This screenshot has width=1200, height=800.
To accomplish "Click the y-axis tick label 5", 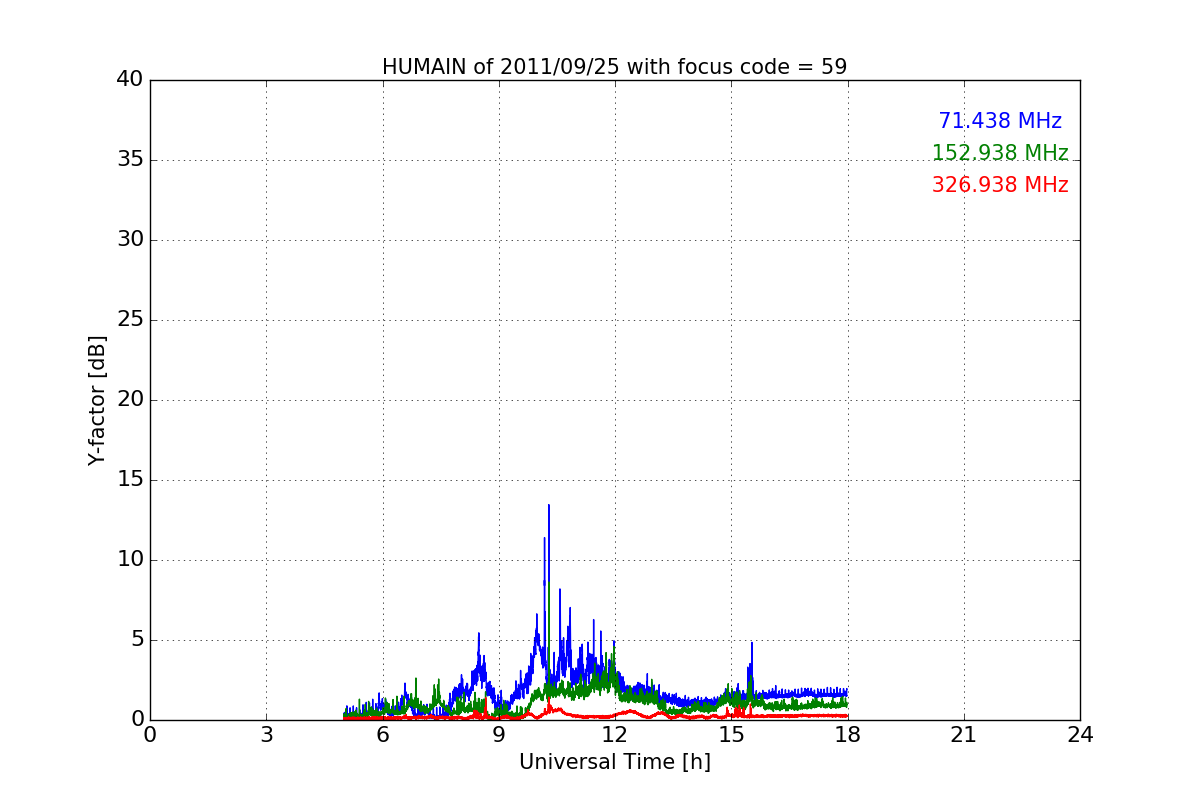I will 136,640.
